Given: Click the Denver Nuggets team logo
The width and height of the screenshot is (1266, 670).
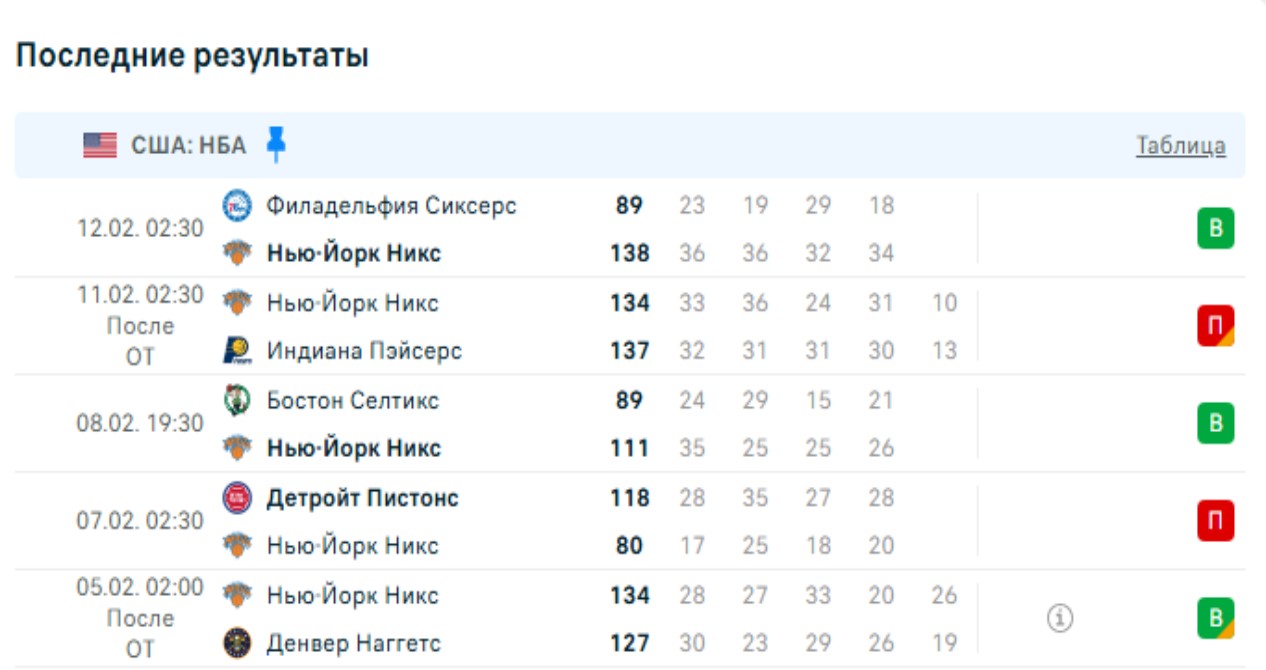Looking at the screenshot, I should coord(237,643).
